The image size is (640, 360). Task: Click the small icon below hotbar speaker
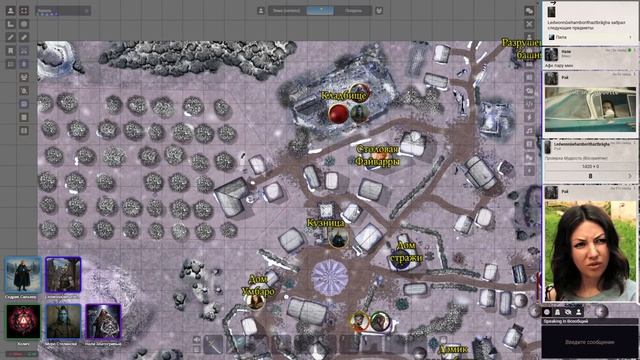point(197,349)
